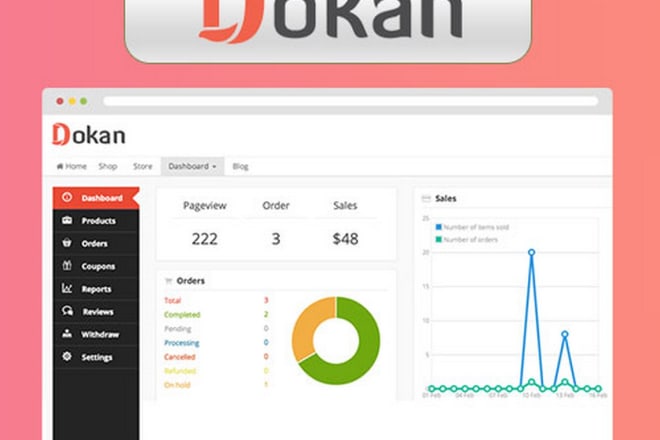
Task: Click the Reviews speech bubble icon
Action: 67,311
